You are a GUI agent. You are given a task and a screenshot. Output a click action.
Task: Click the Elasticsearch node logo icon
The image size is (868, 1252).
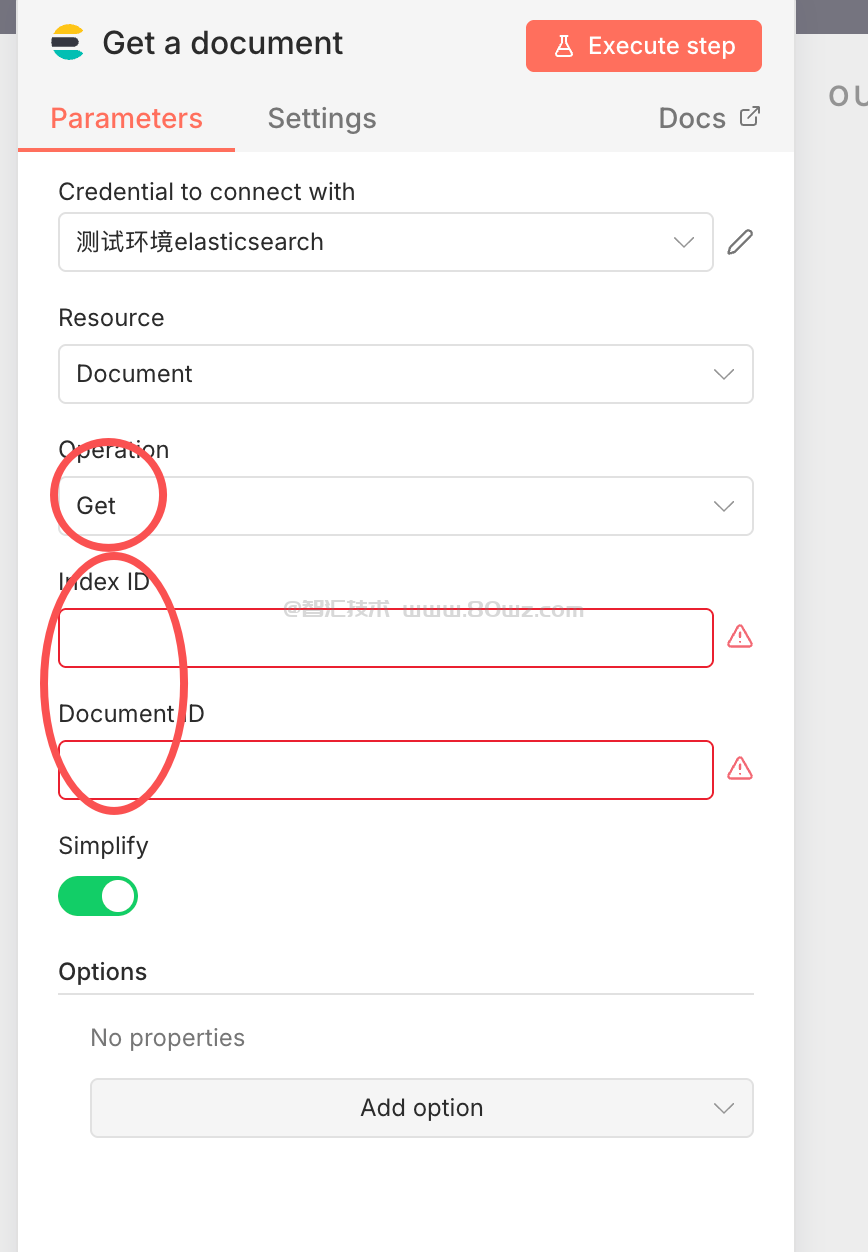tap(68, 43)
